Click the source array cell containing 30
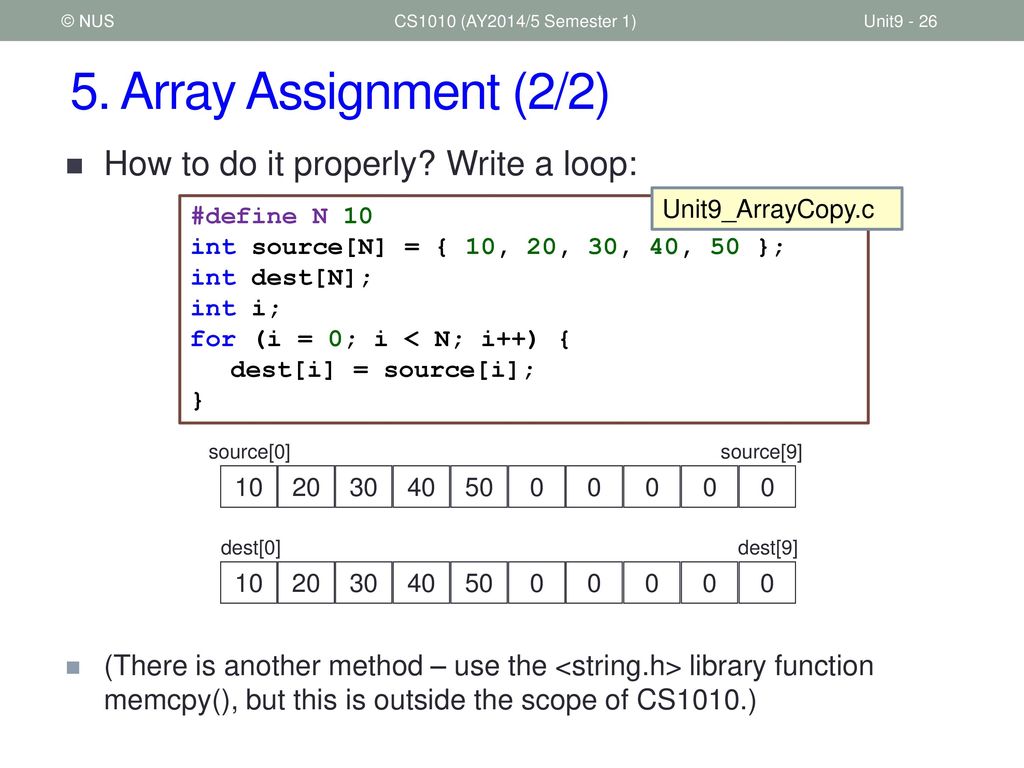The height and width of the screenshot is (768, 1024). point(363,487)
